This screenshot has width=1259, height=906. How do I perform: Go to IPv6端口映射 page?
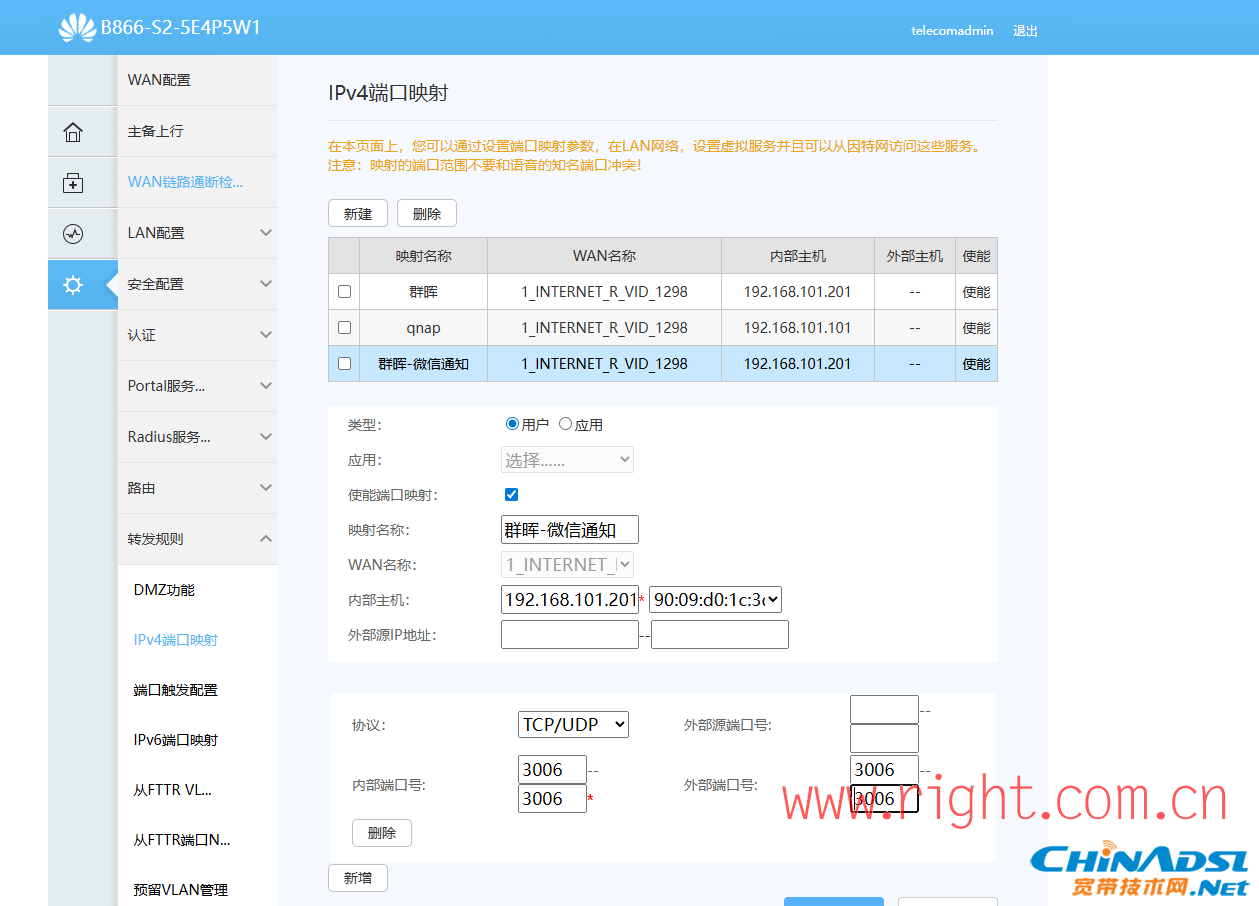[x=176, y=740]
